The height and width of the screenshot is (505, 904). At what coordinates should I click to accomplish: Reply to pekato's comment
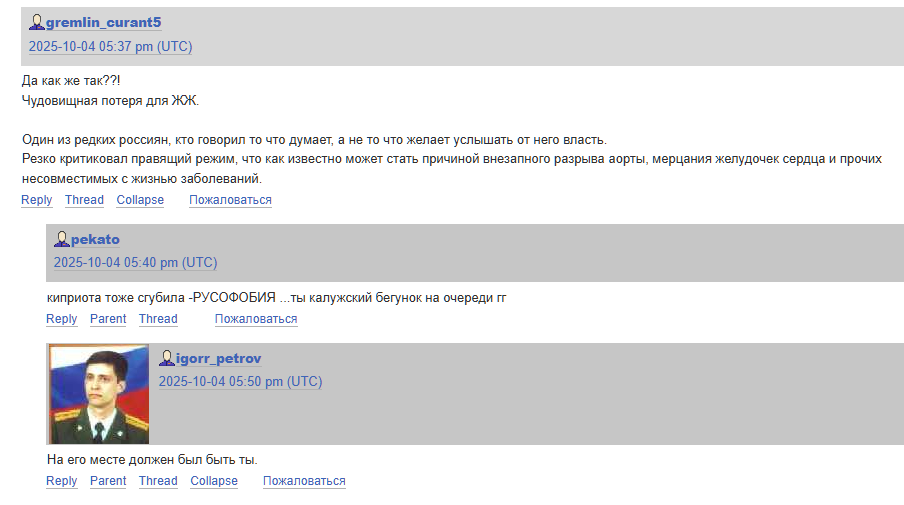click(62, 319)
